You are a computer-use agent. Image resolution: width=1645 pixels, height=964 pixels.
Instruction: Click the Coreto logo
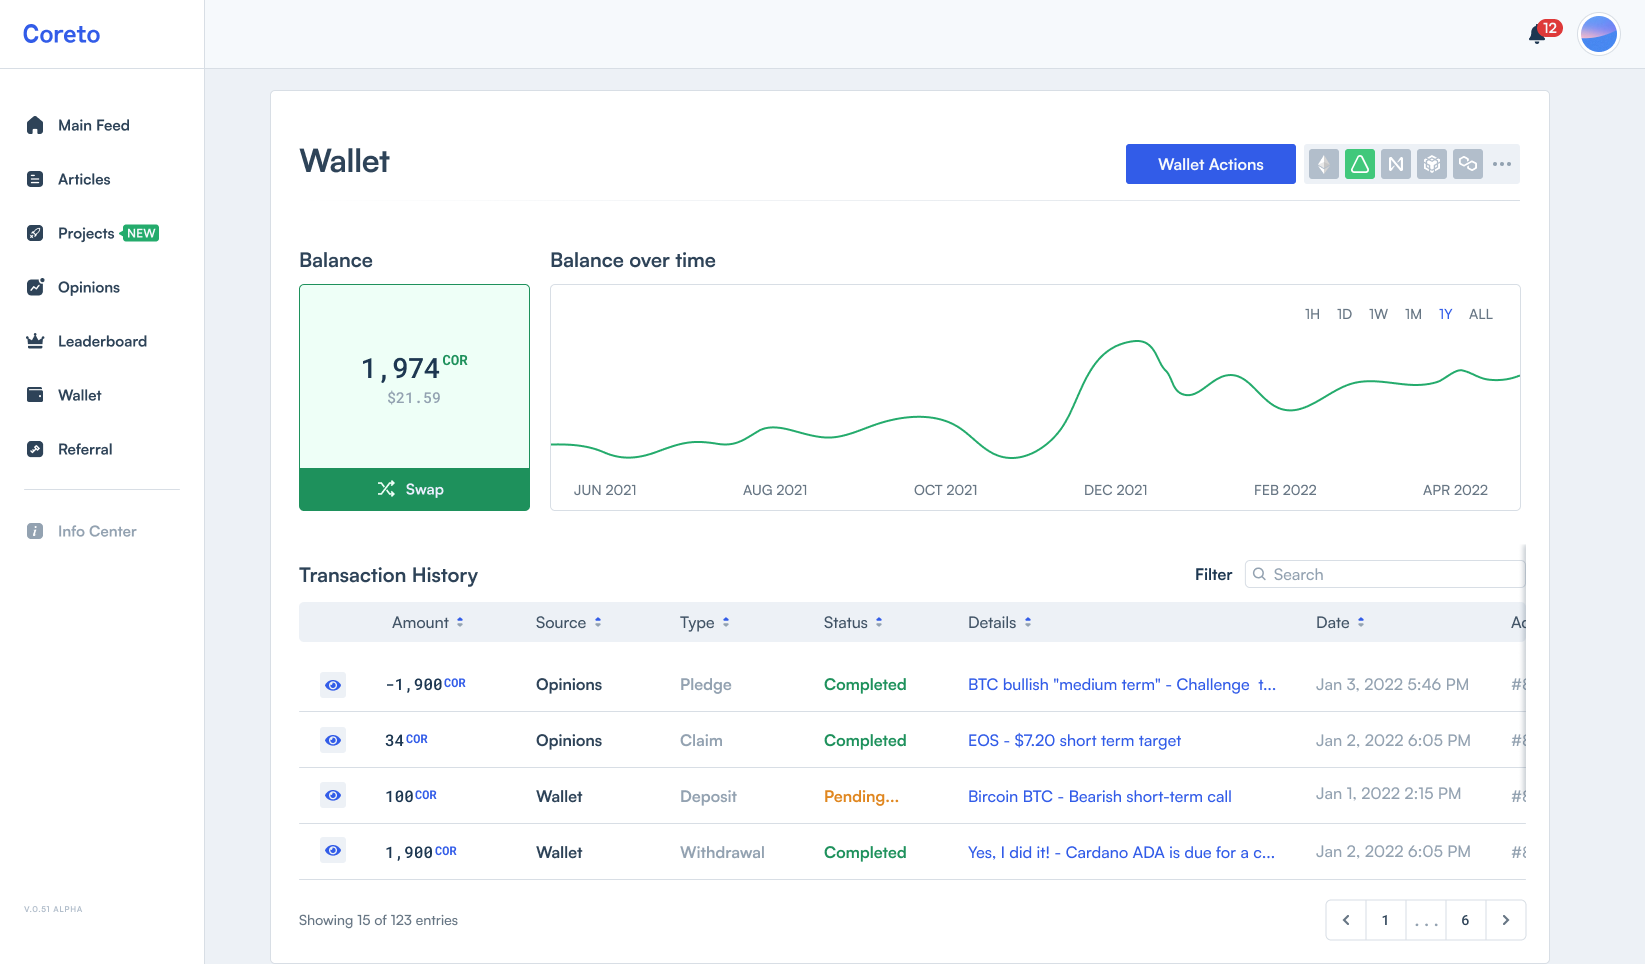[61, 34]
